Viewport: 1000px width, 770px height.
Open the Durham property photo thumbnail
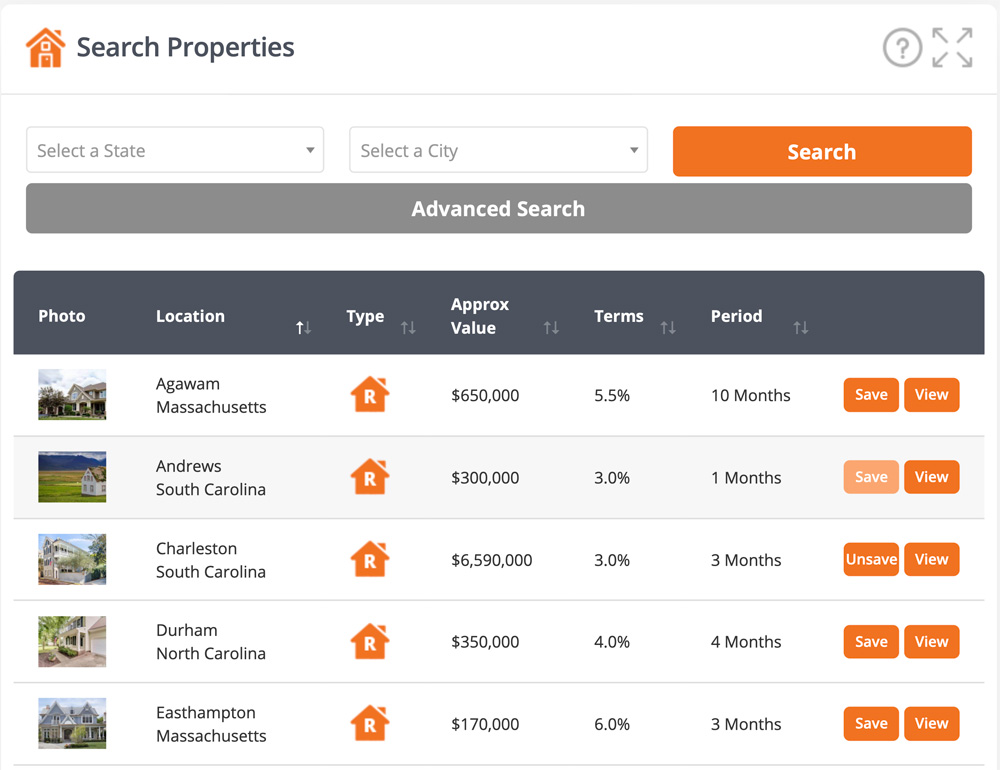(x=72, y=642)
